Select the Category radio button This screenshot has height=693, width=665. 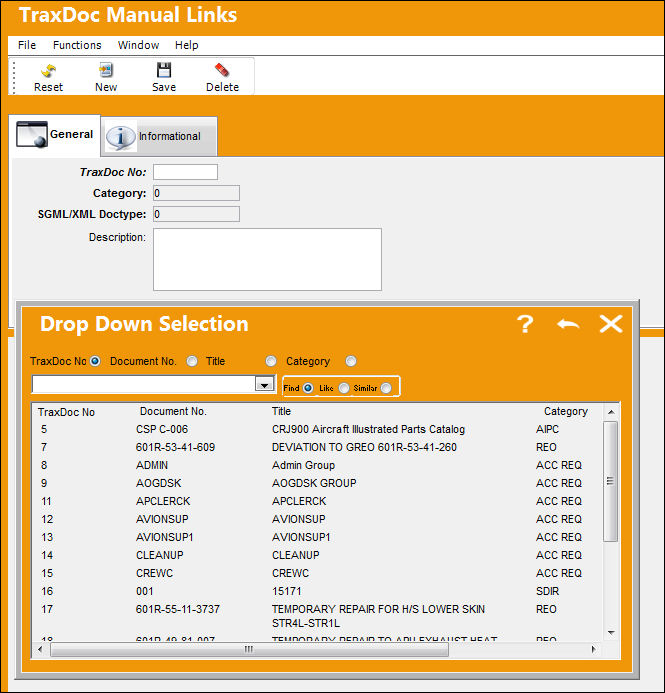click(x=351, y=361)
